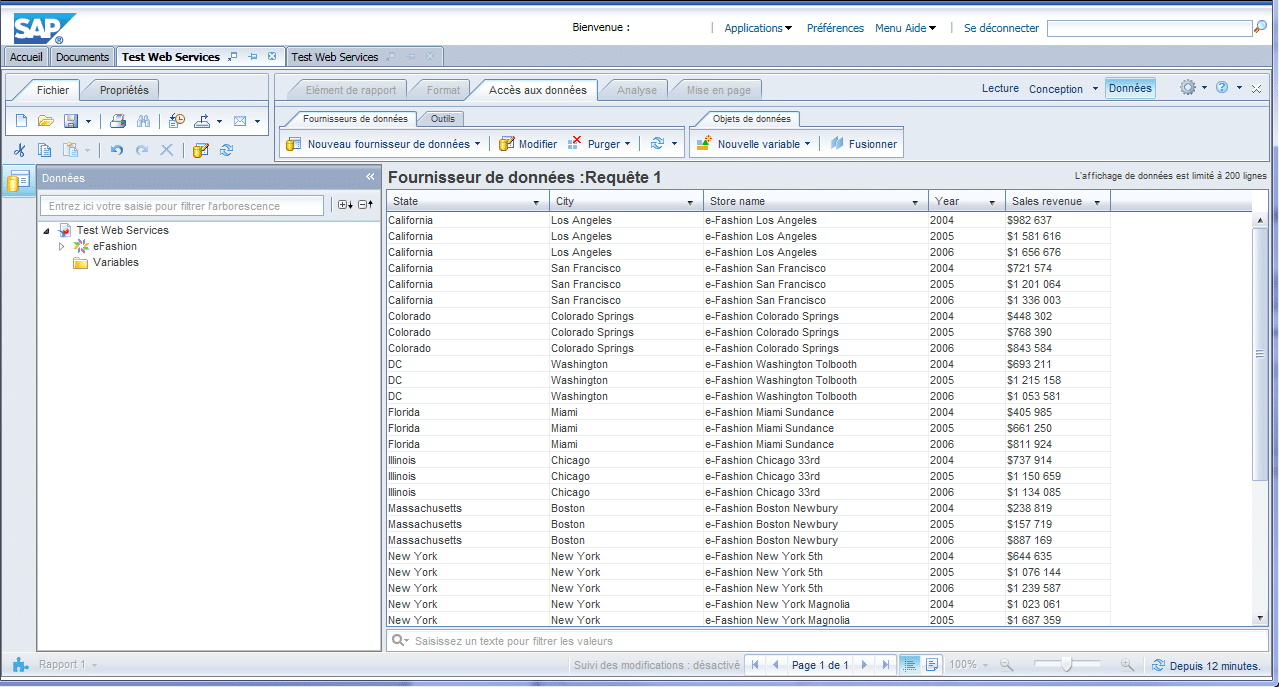
Task: Open the Applications menu
Action: click(x=758, y=28)
